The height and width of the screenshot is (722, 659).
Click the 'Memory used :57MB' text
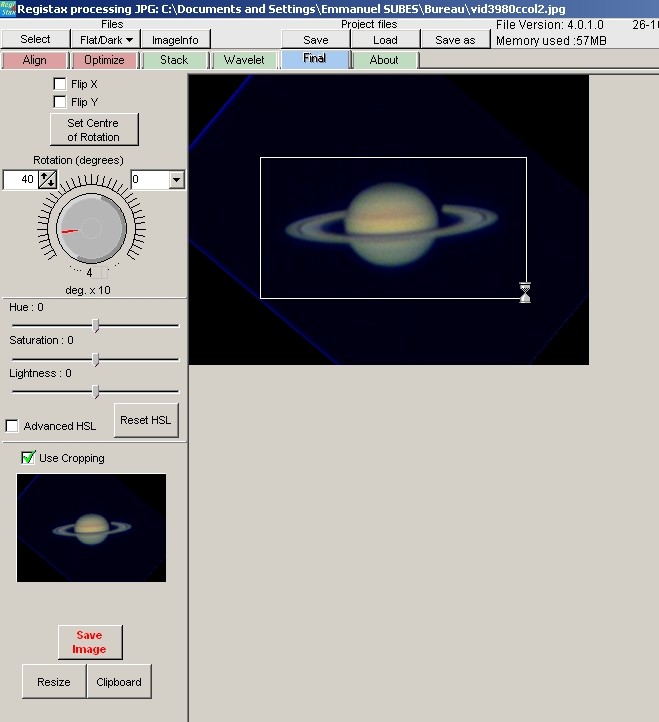(x=551, y=41)
